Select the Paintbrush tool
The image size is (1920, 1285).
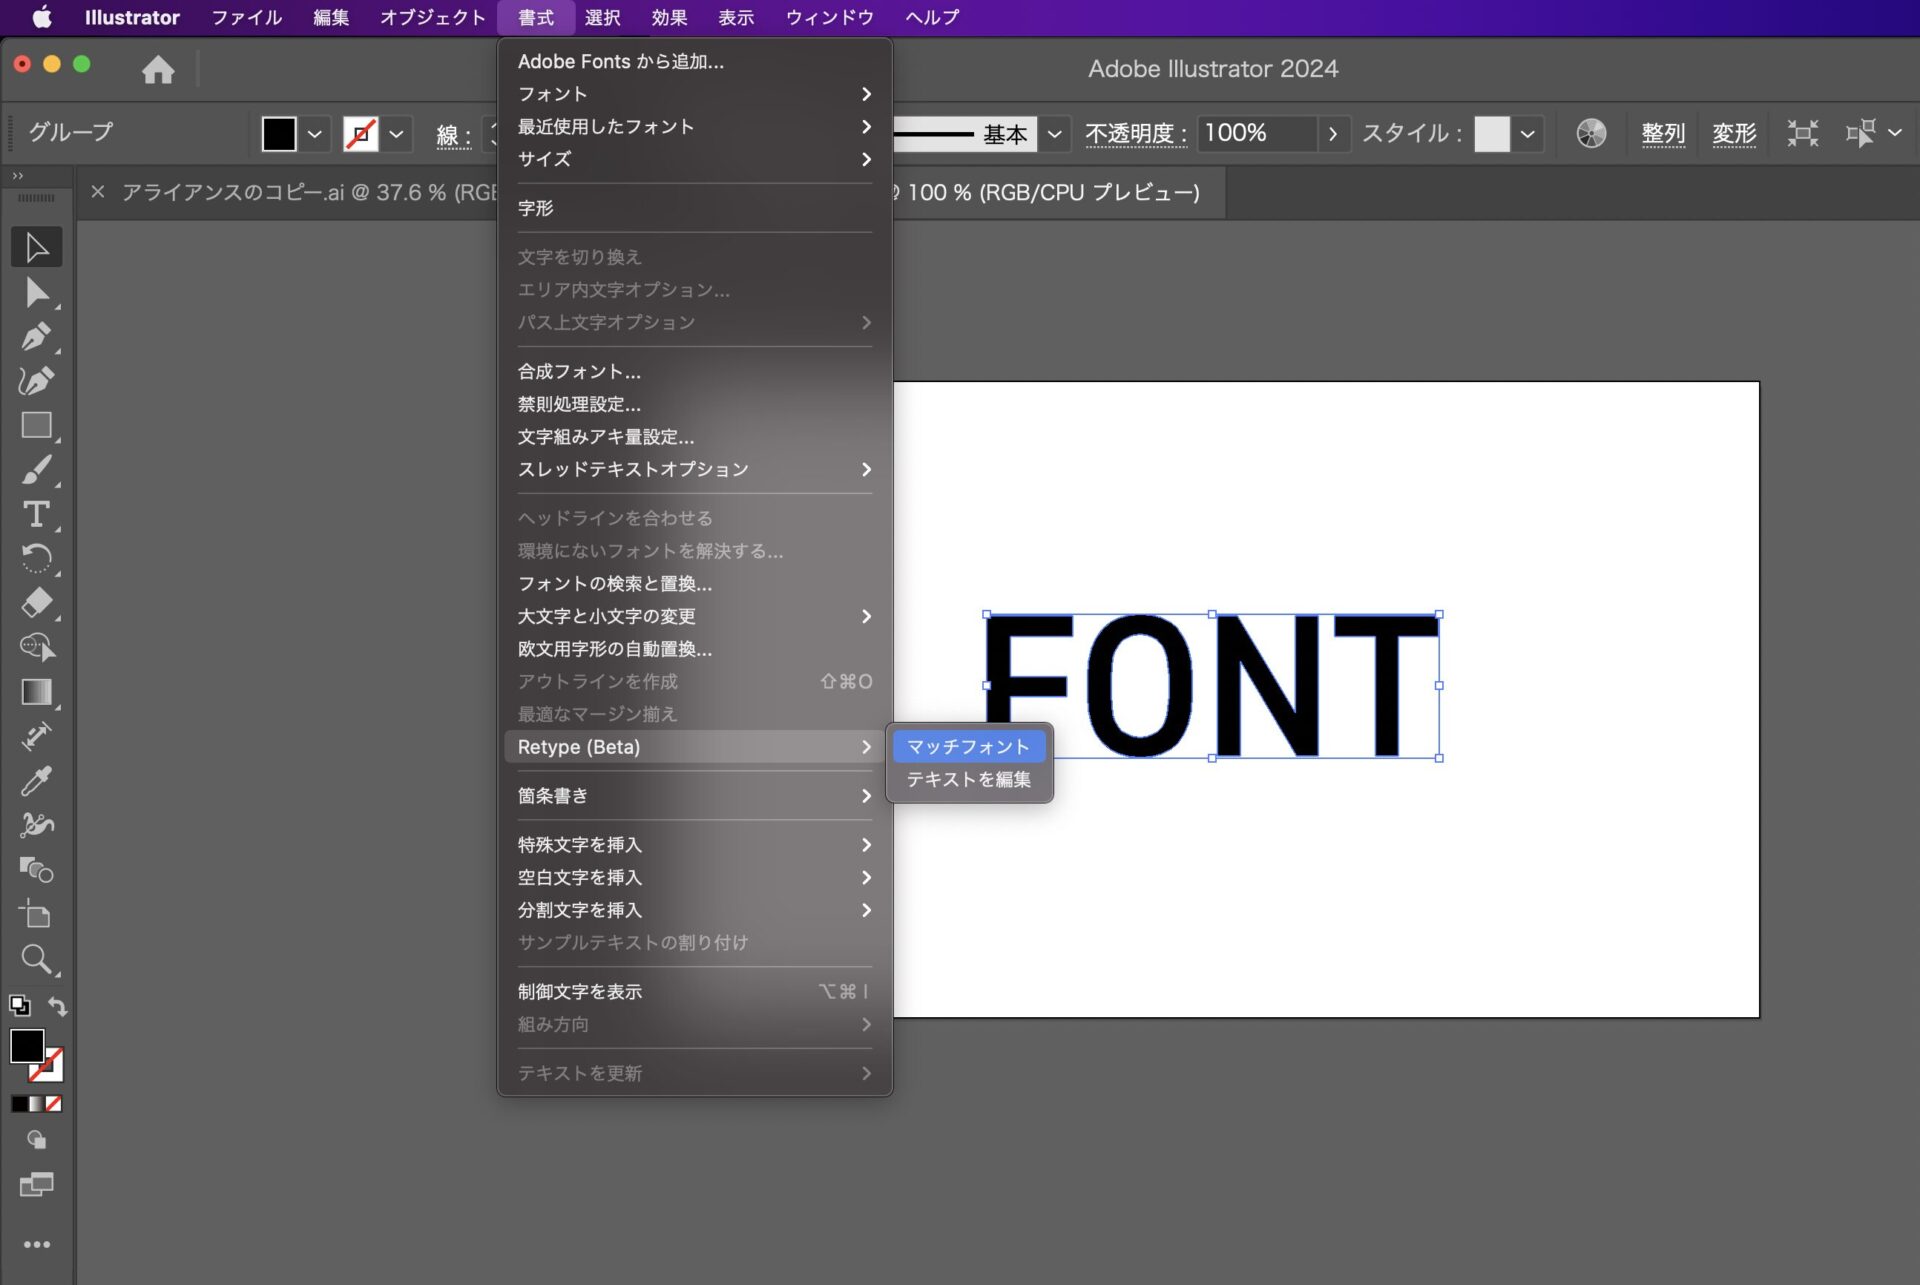coord(37,470)
